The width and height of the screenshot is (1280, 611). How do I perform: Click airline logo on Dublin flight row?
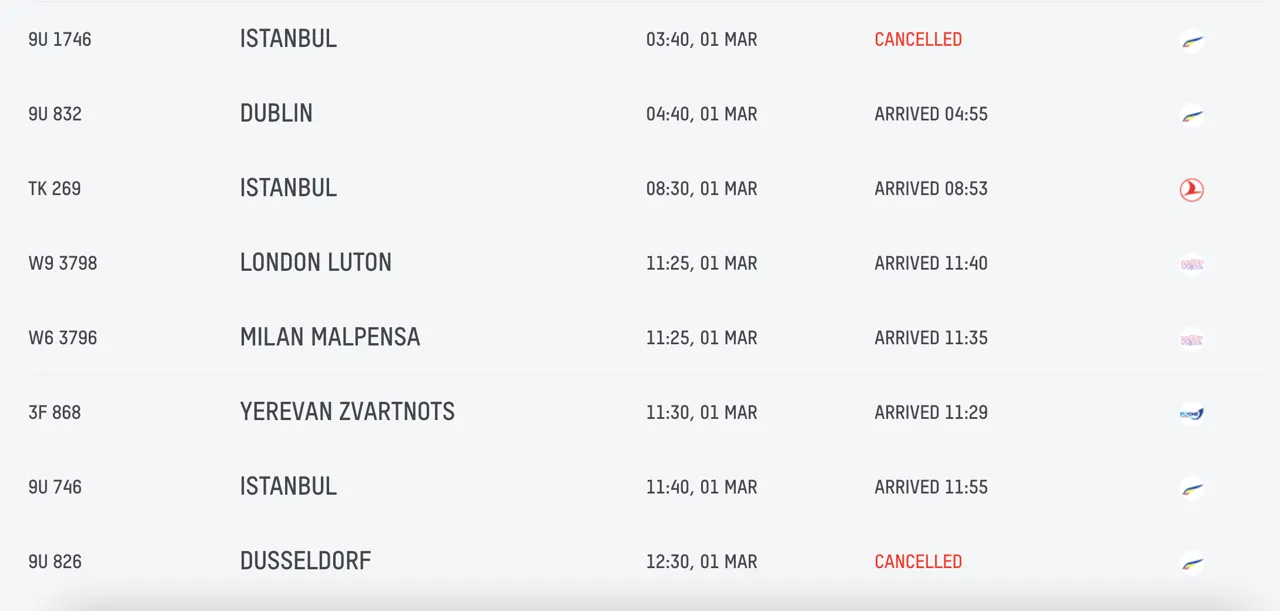(x=1191, y=115)
